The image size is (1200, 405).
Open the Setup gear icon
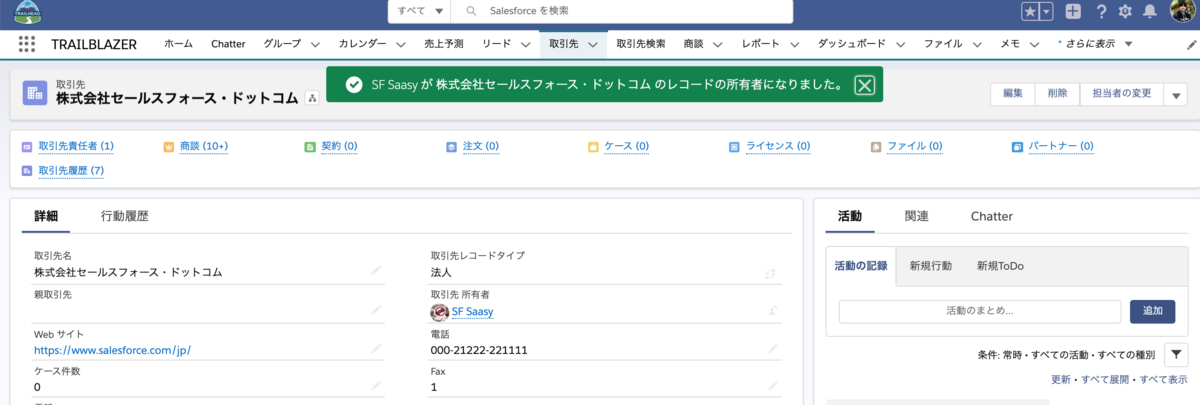click(1125, 12)
